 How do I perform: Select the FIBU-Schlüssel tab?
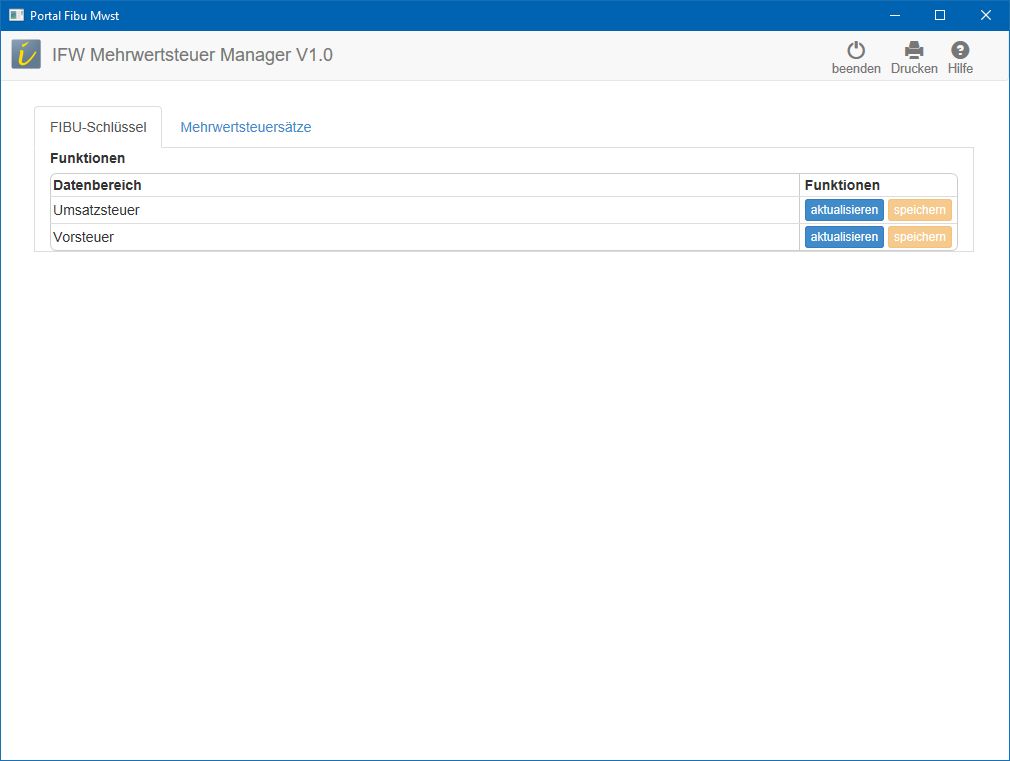(x=98, y=127)
